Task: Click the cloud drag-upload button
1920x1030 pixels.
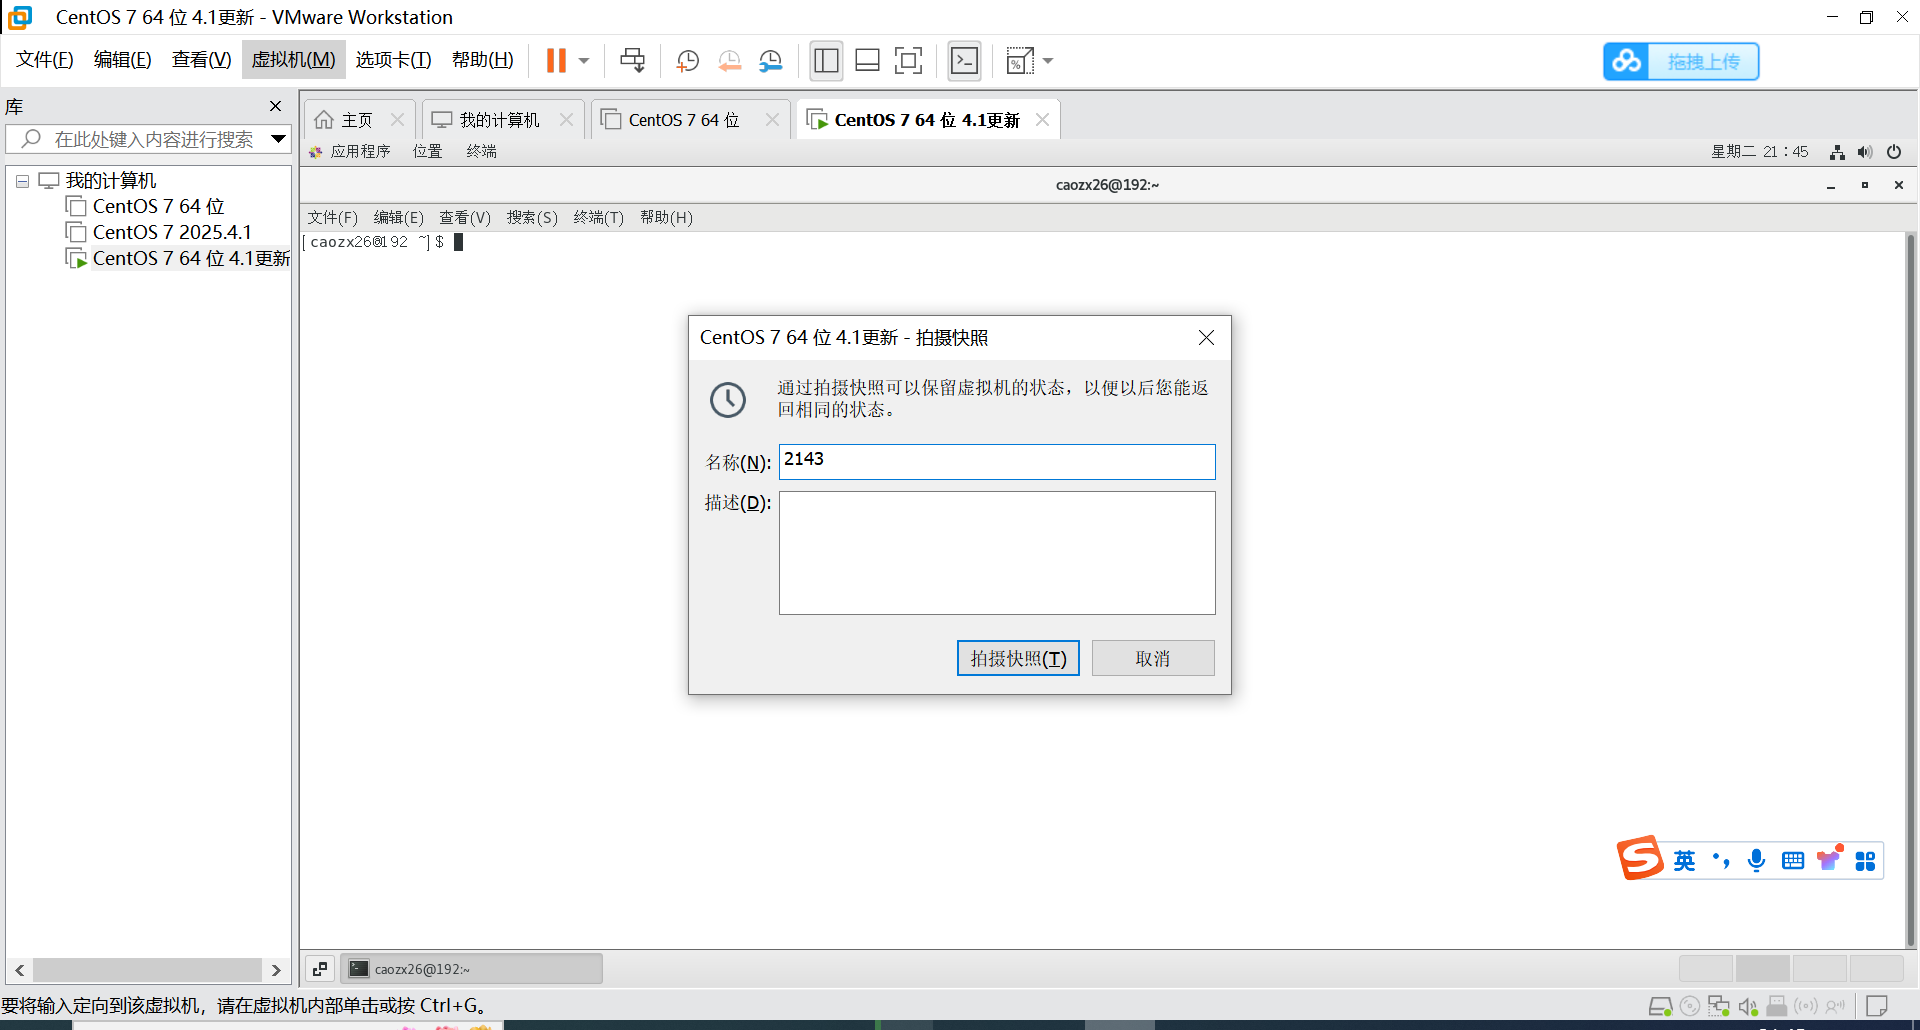Action: 1681,61
